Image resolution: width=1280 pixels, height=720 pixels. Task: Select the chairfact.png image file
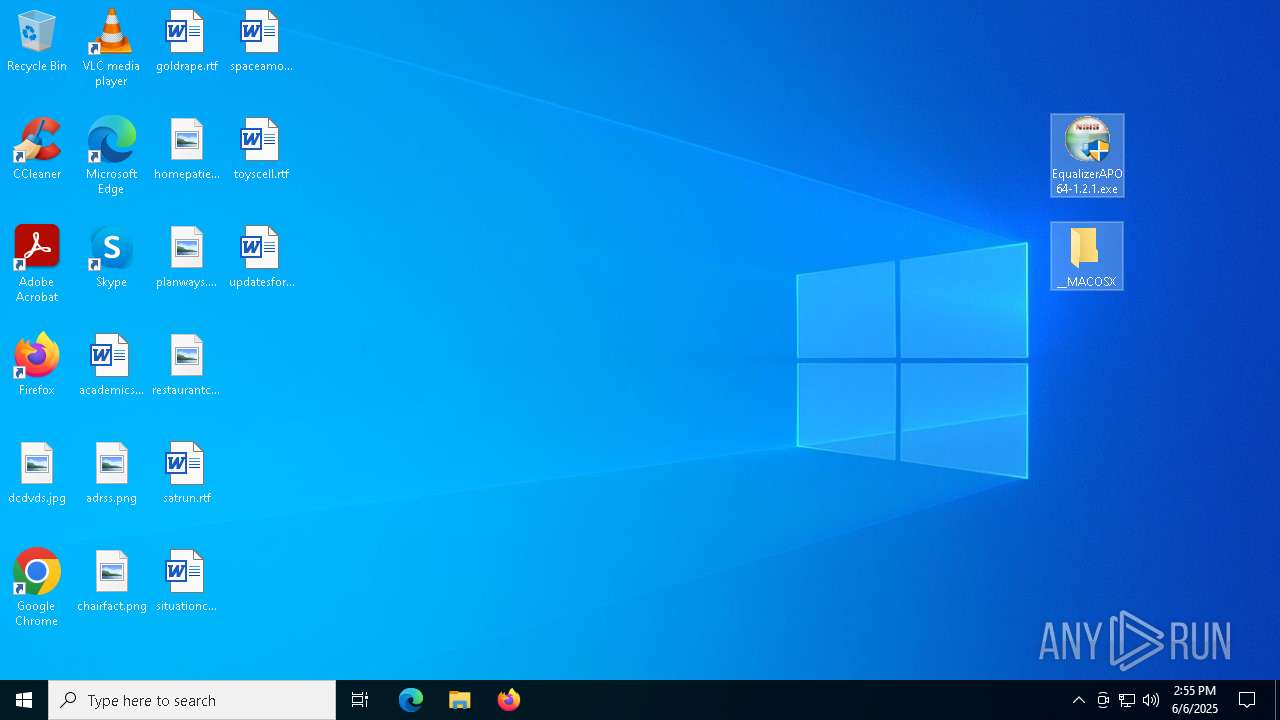point(111,582)
